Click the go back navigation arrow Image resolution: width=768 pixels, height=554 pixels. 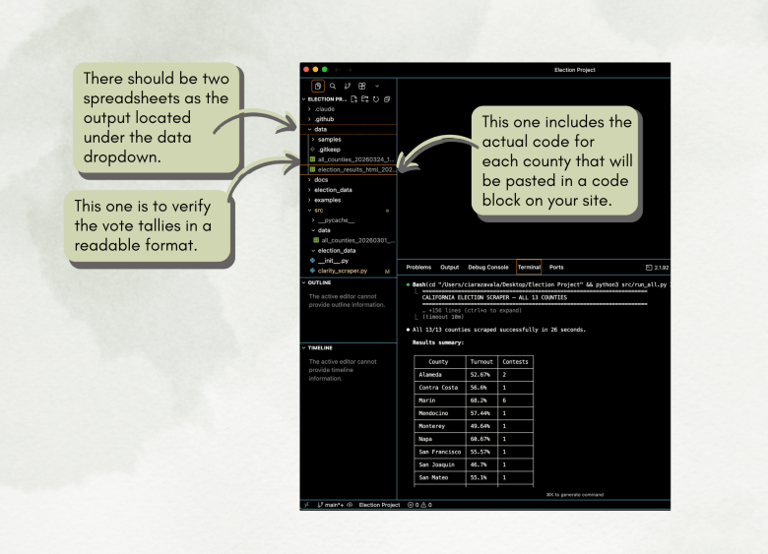click(338, 70)
